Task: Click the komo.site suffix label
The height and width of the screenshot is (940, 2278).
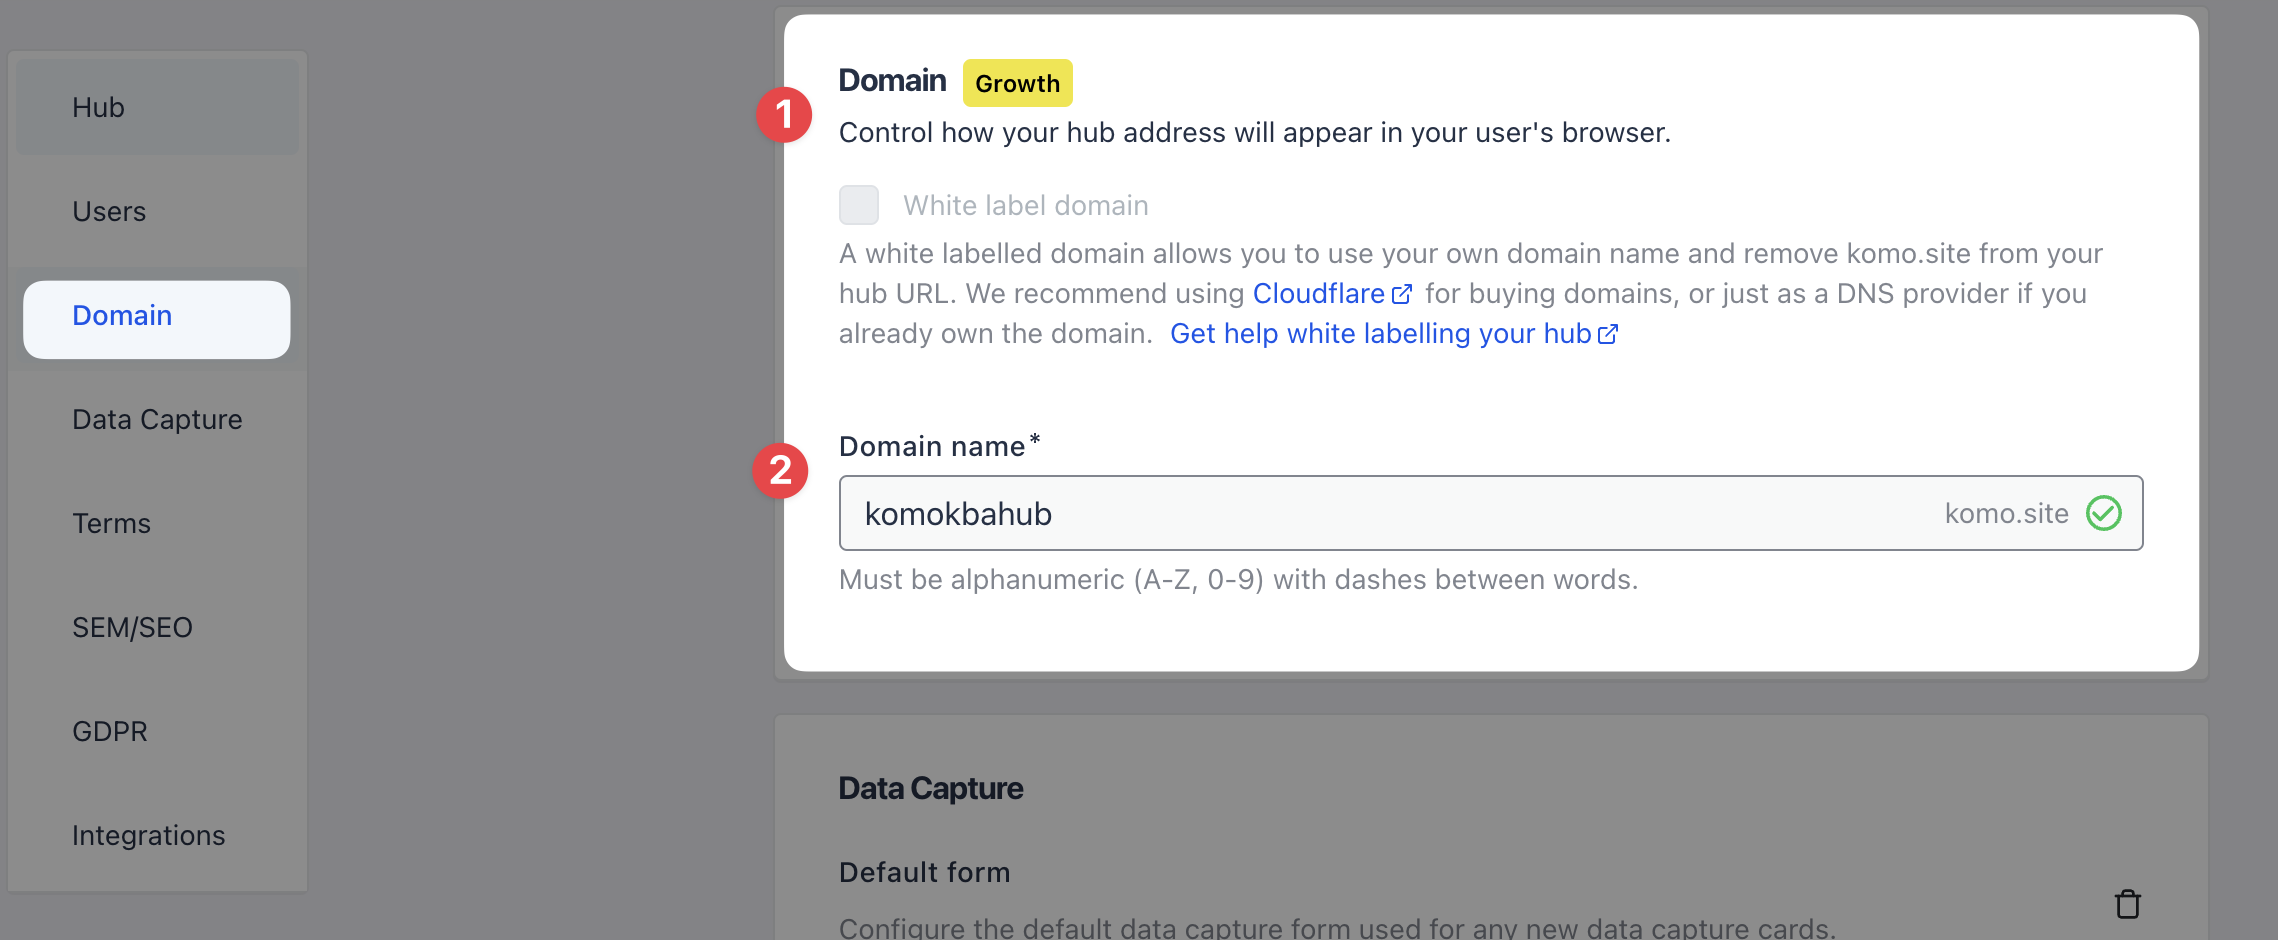Action: click(x=2005, y=513)
